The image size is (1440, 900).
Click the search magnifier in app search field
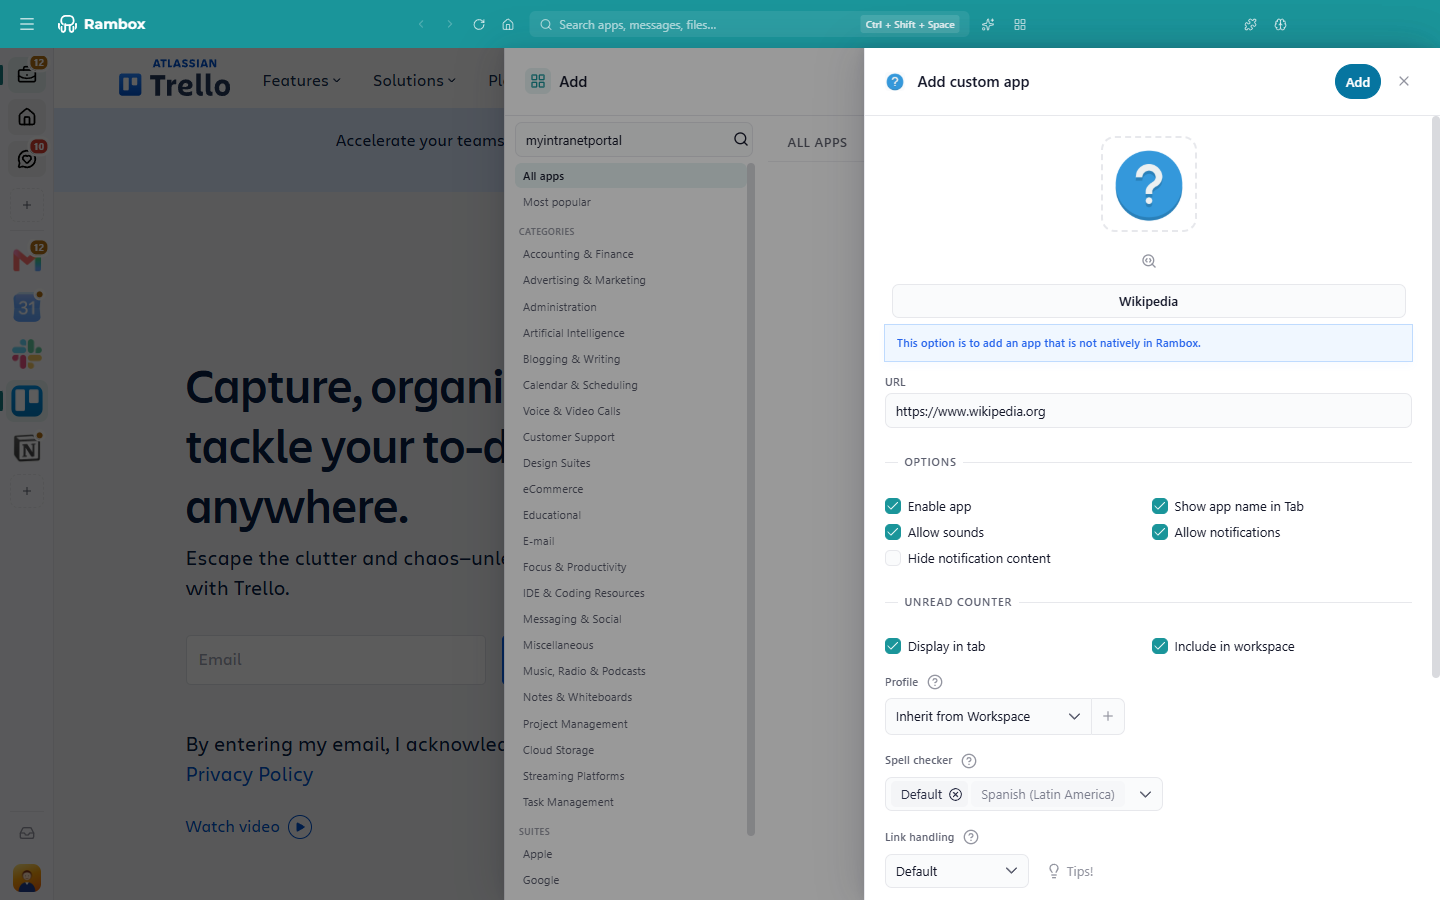pos(741,140)
